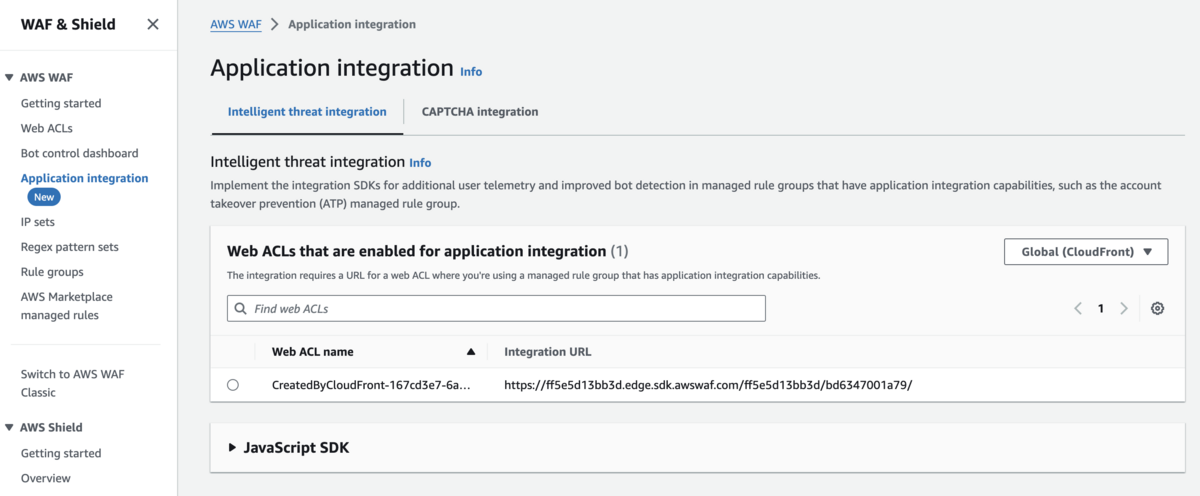
Task: Open Web ACLs in the sidebar
Action: (47, 128)
